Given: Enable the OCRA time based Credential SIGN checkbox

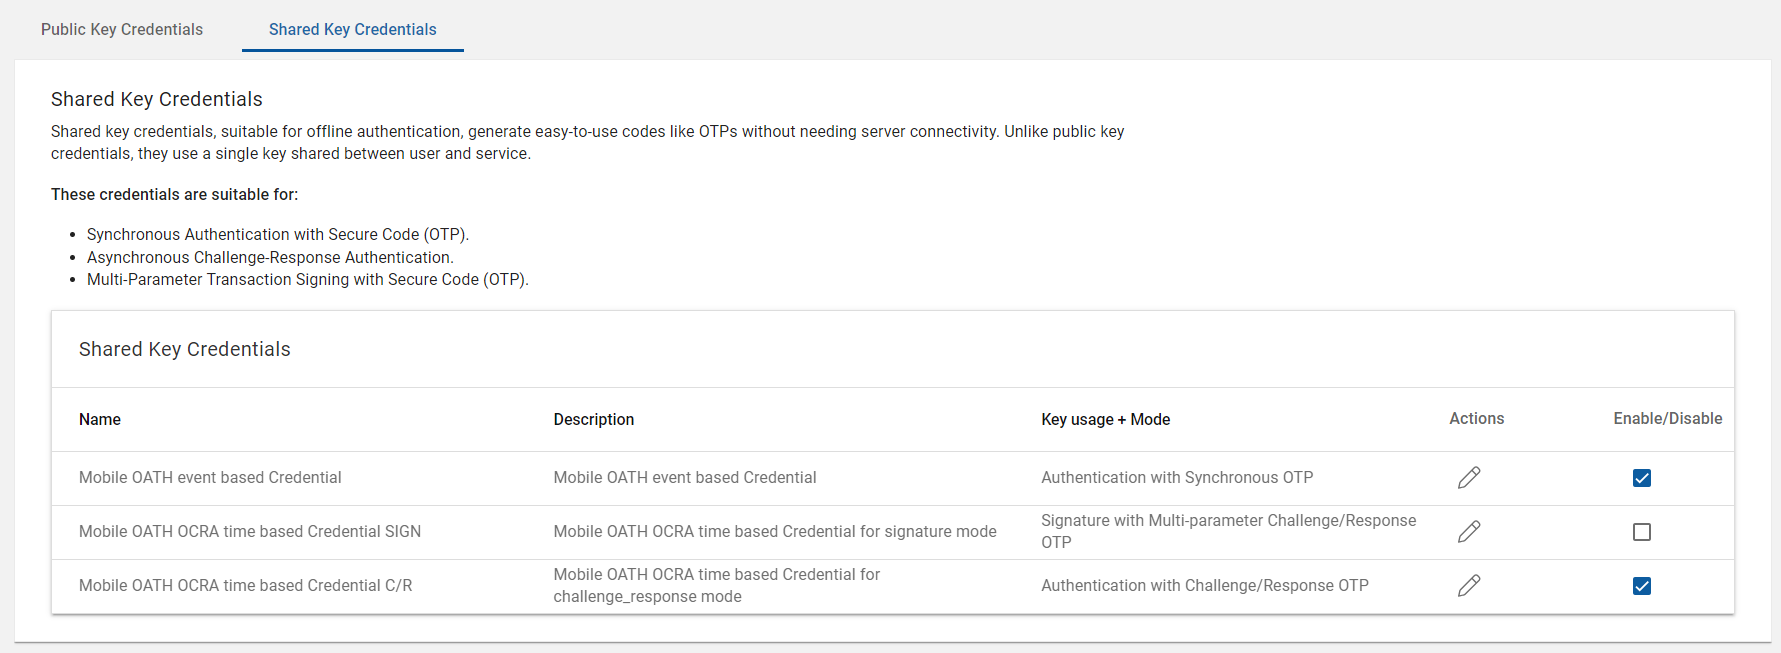Looking at the screenshot, I should pos(1641,532).
